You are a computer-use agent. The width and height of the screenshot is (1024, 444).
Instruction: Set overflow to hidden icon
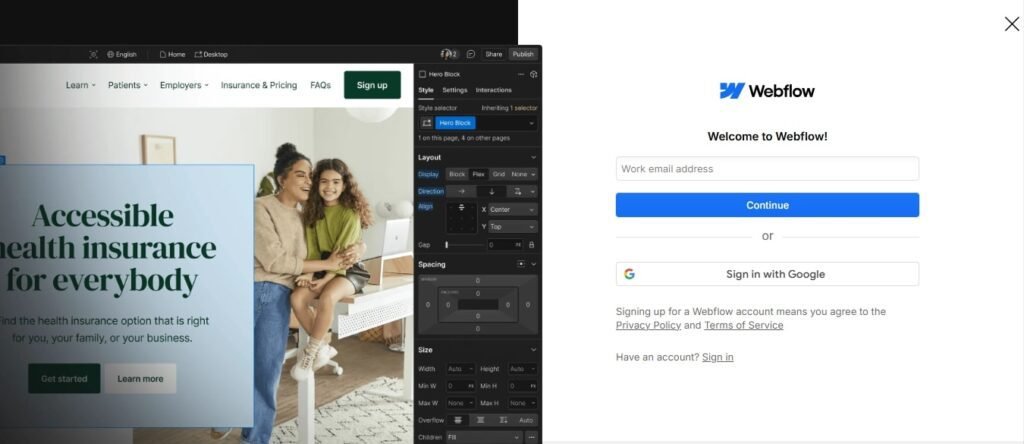tap(481, 420)
